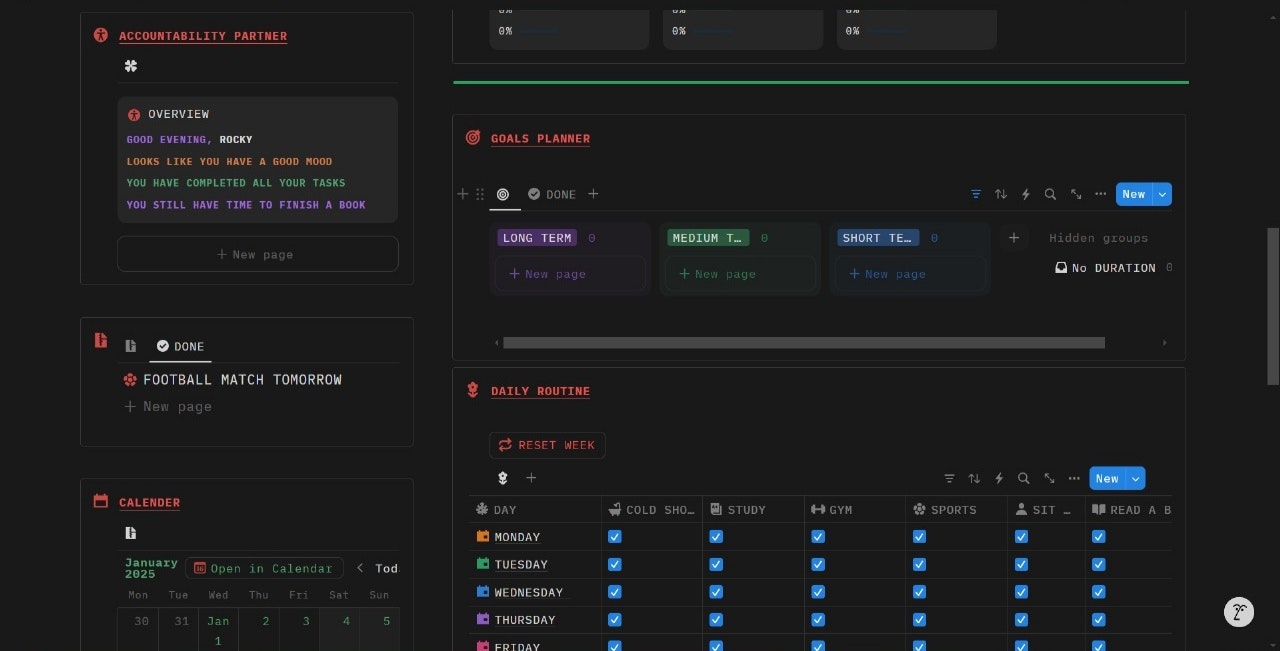Open sort options in Daily Routine
The width and height of the screenshot is (1280, 651).
[x=974, y=478]
